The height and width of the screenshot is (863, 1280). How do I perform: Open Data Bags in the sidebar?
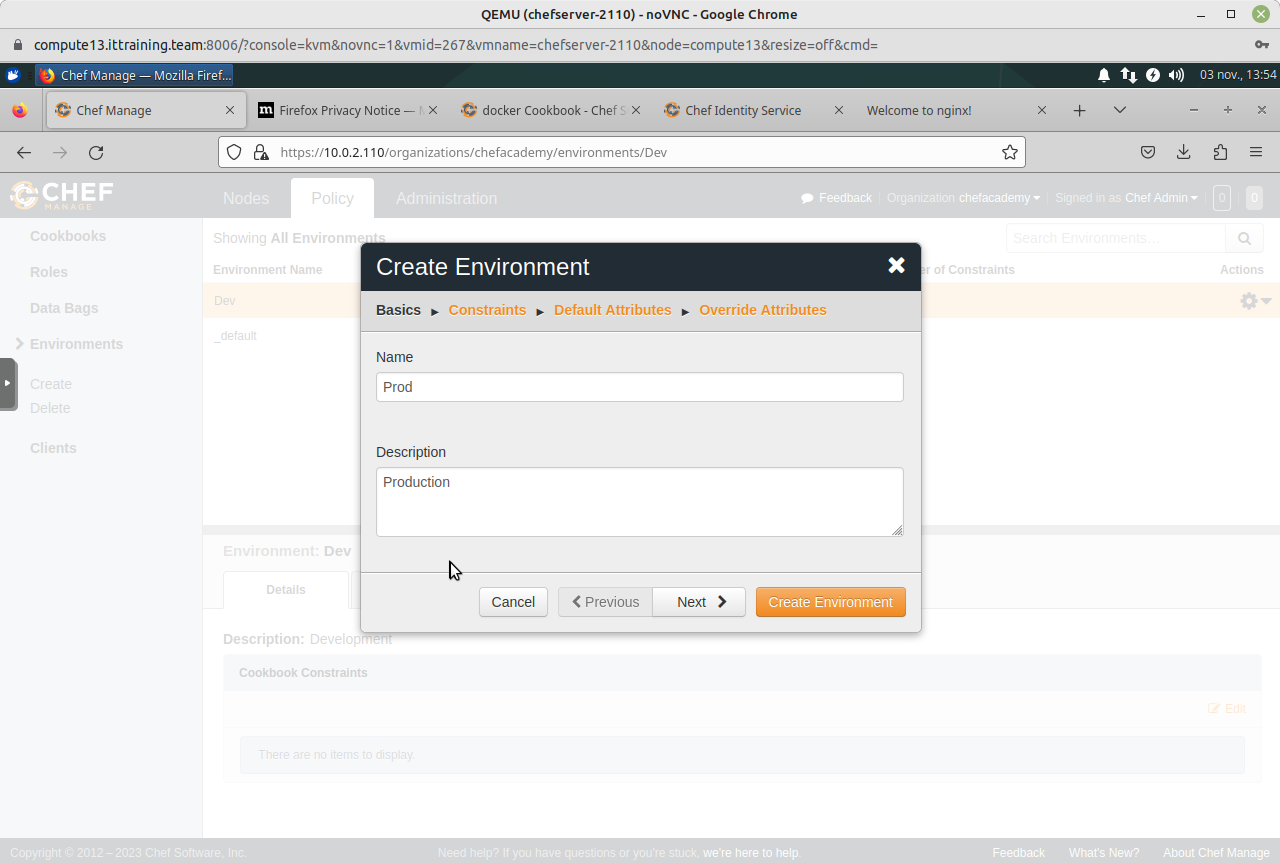(64, 308)
